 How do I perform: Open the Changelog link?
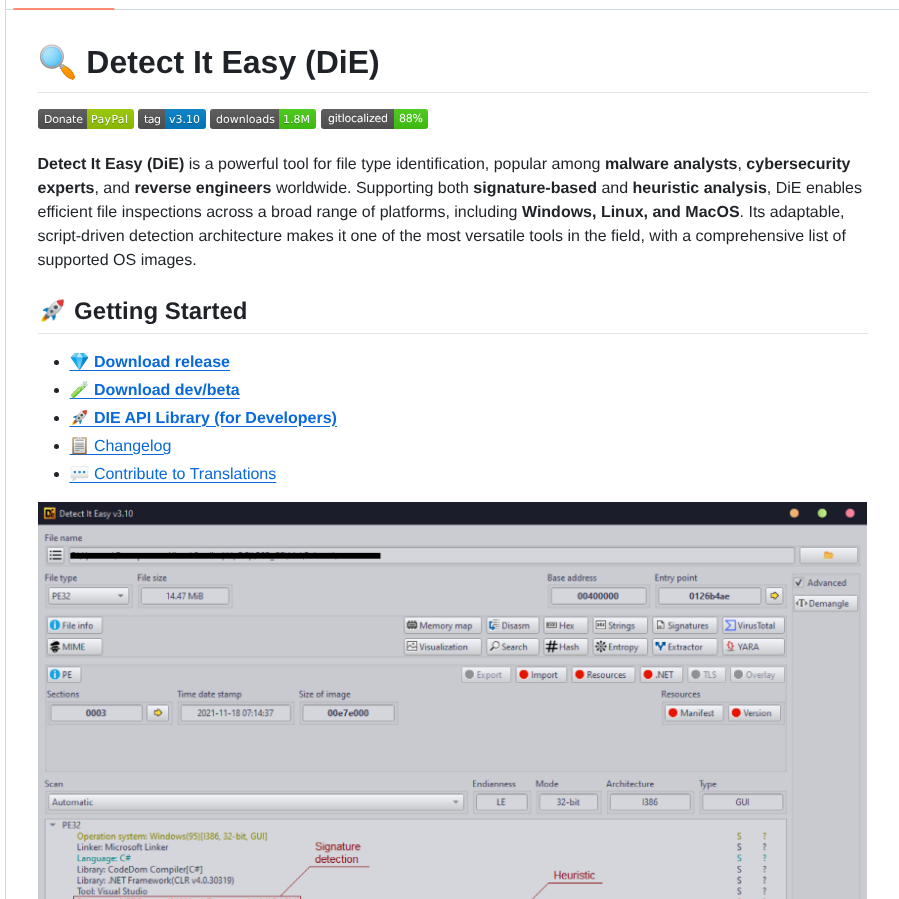131,445
